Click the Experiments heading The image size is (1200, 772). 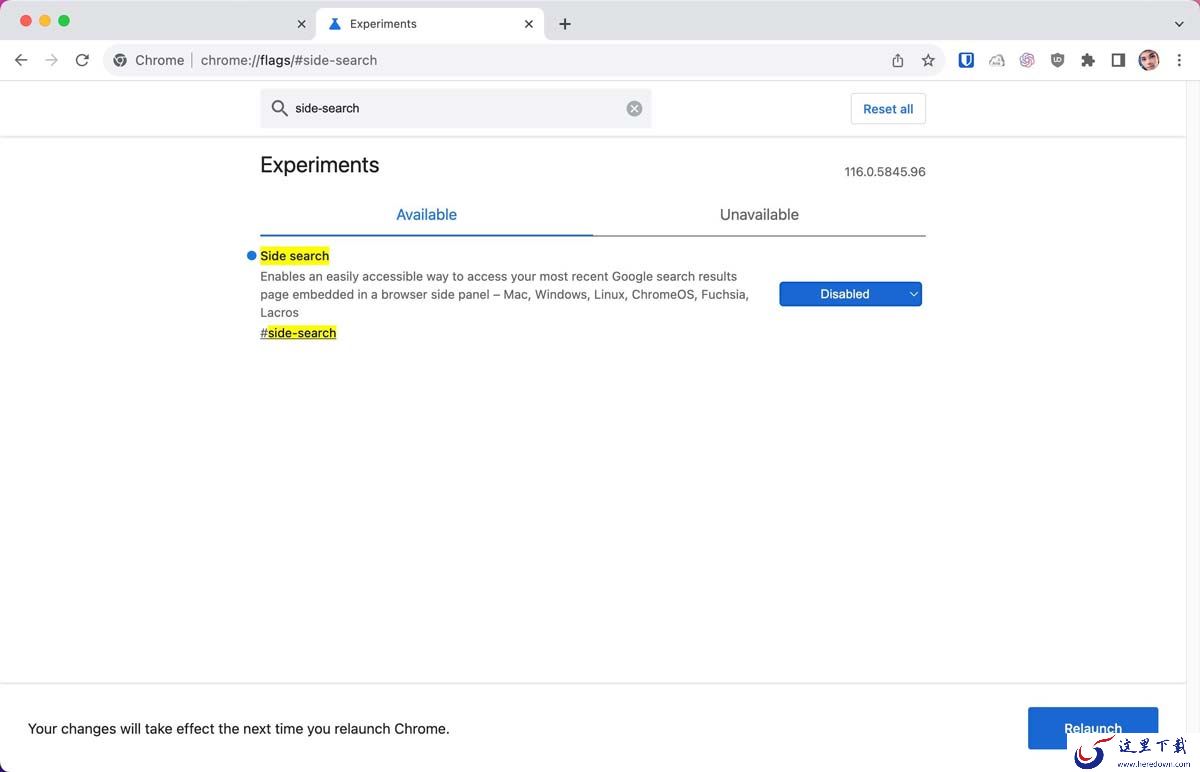(x=320, y=165)
